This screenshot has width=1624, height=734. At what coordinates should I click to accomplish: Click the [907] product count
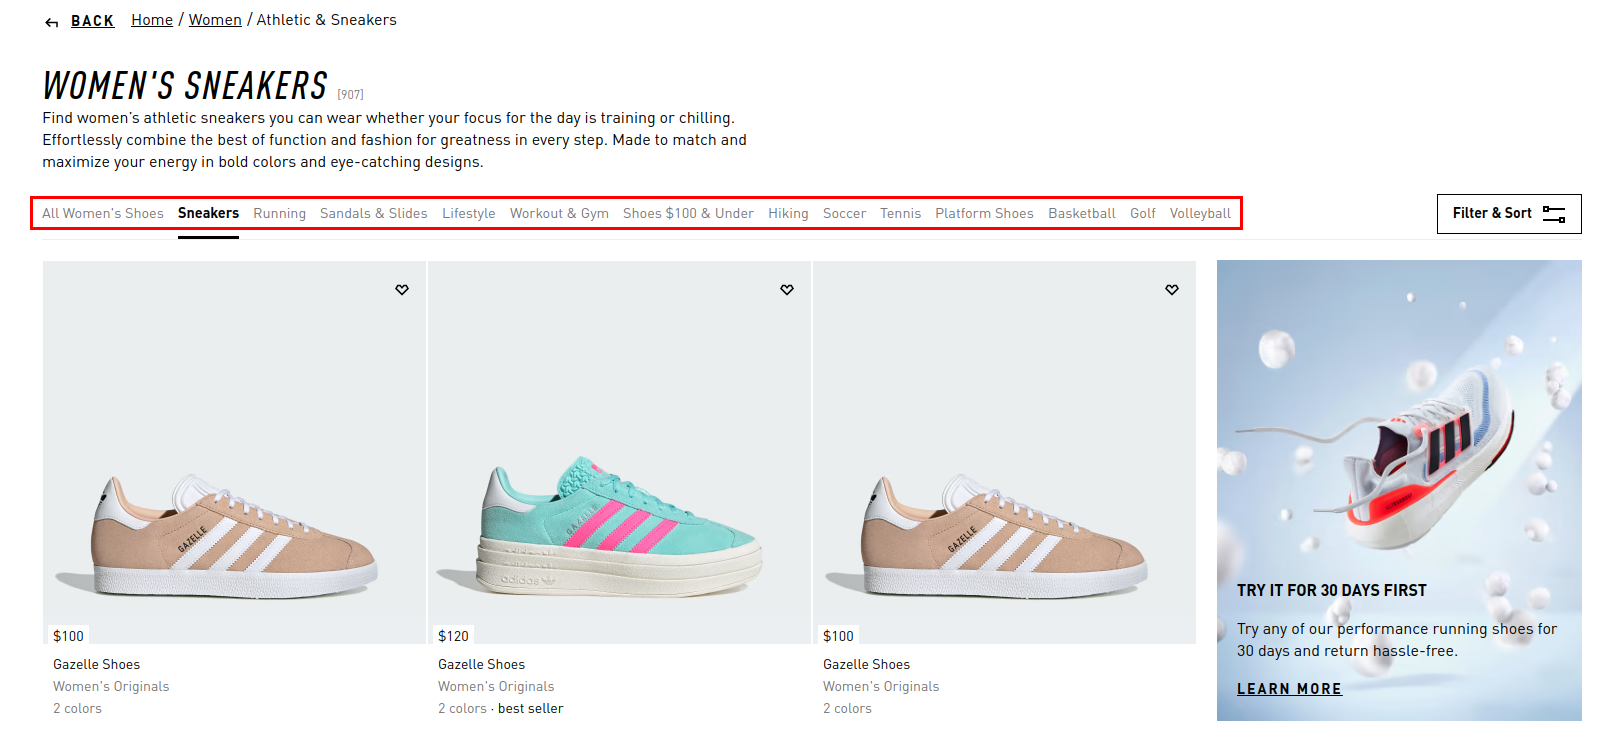350,94
